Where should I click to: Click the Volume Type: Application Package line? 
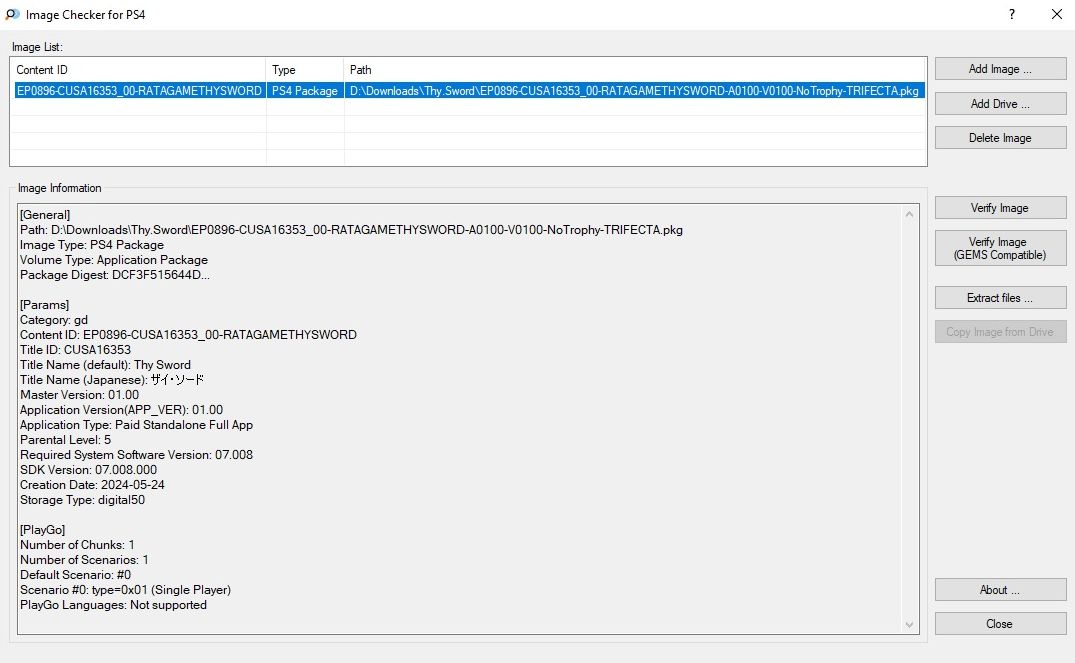point(114,260)
